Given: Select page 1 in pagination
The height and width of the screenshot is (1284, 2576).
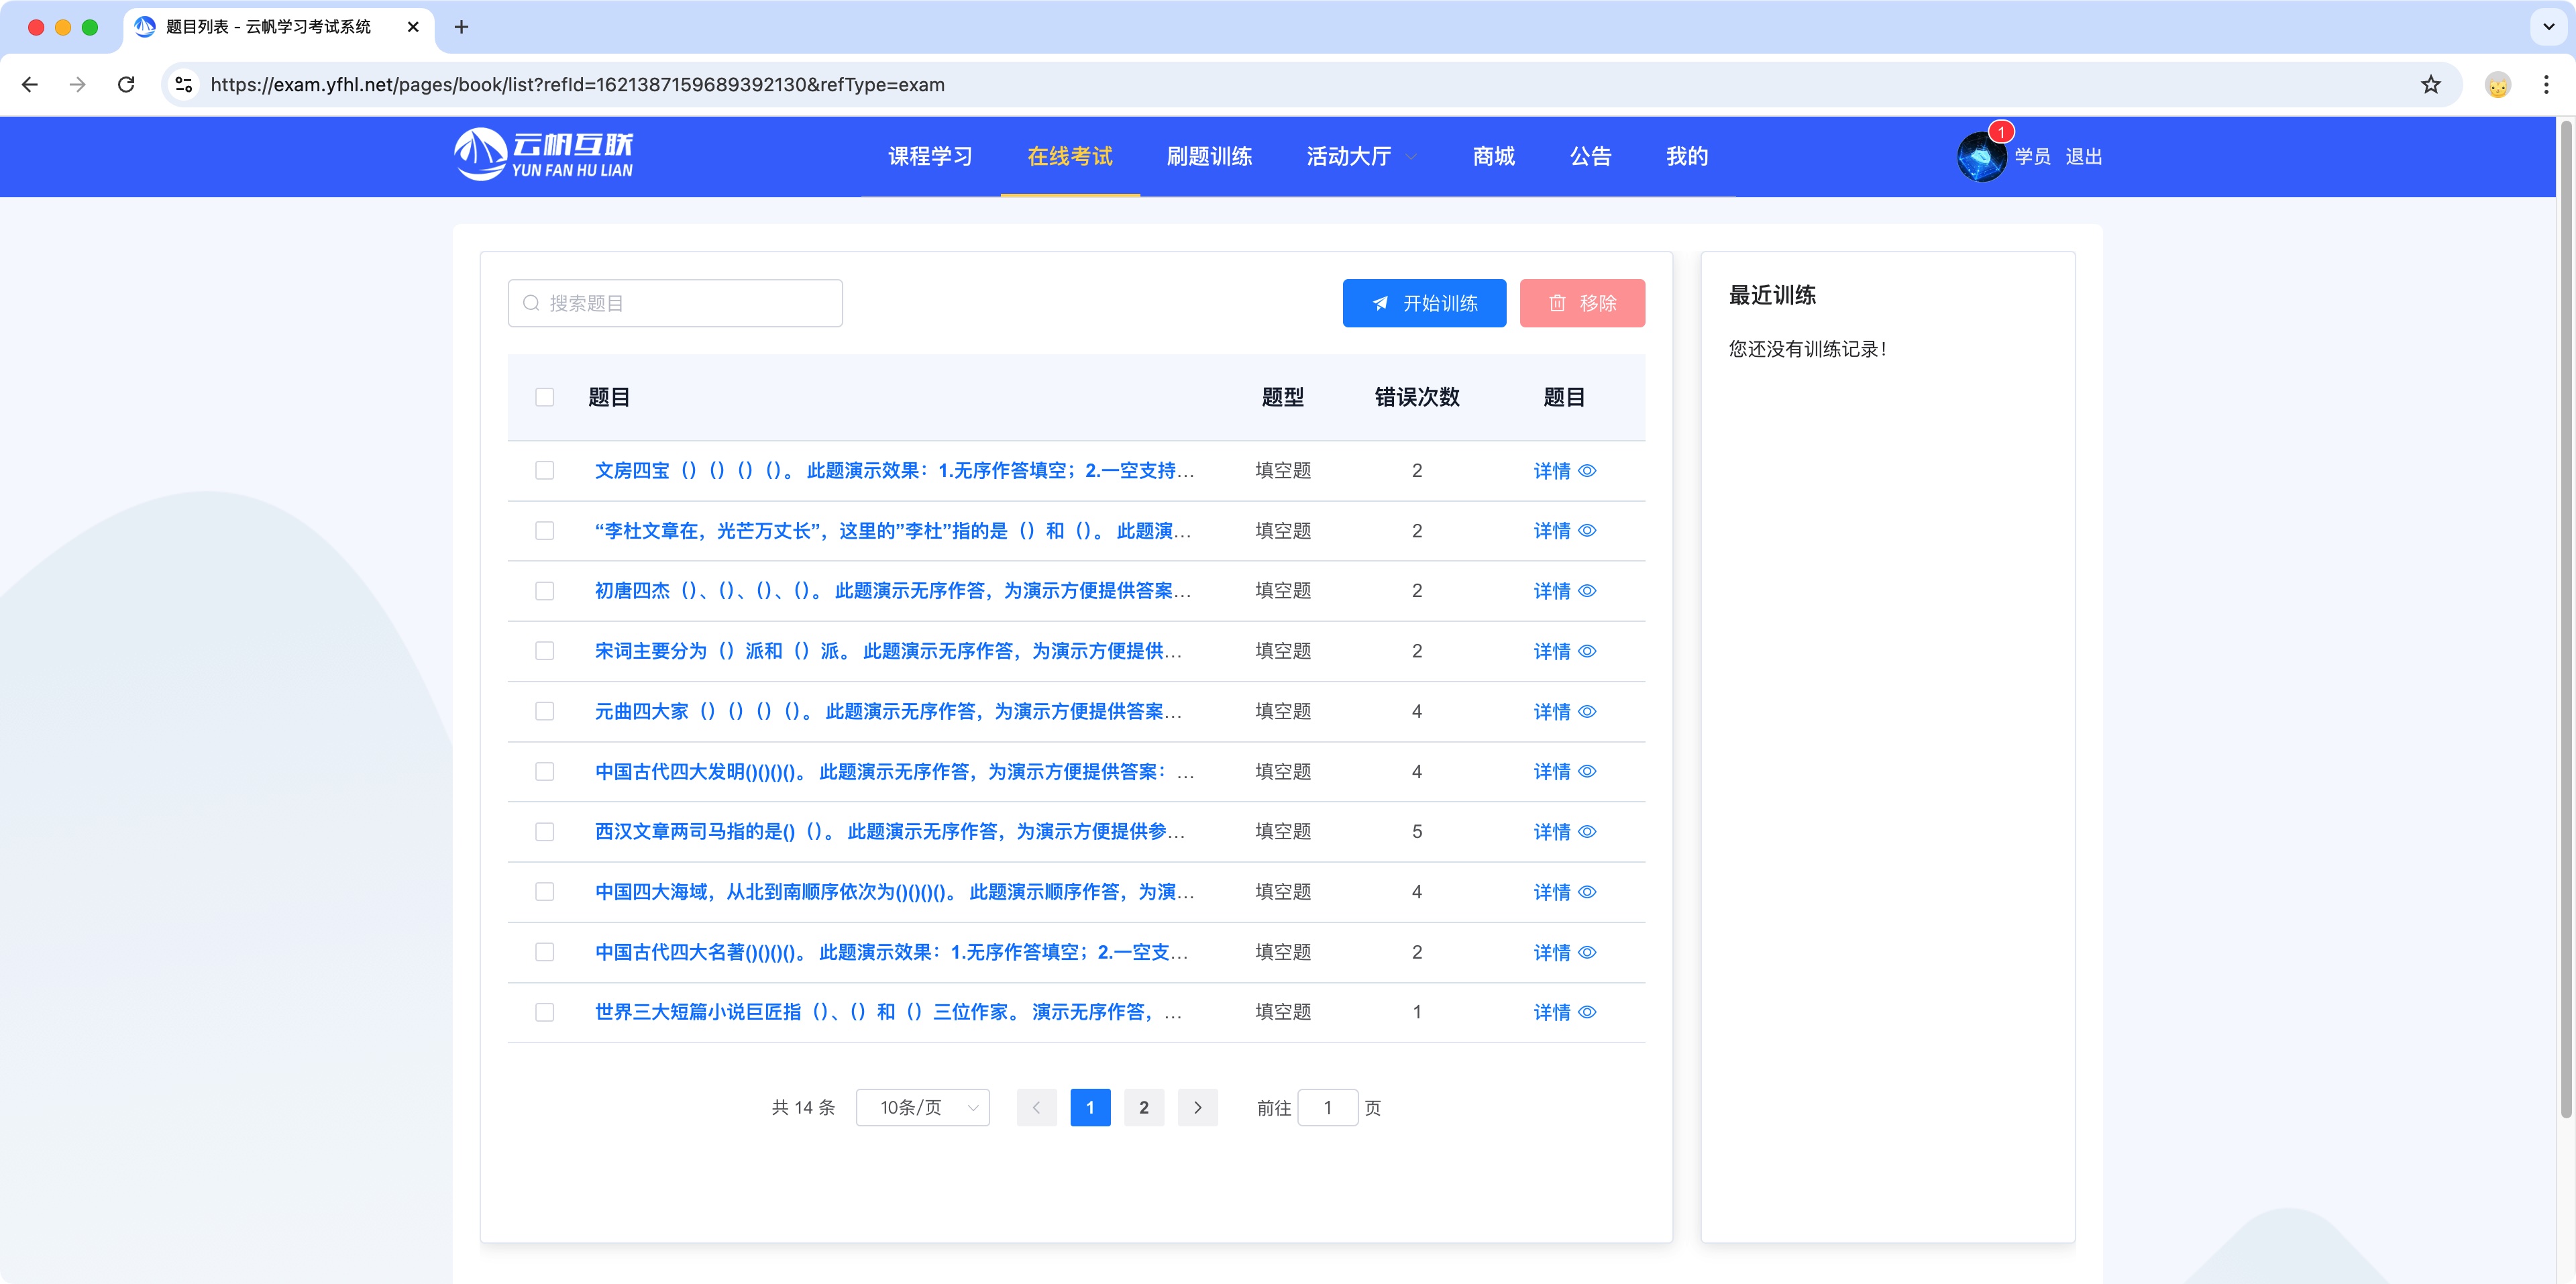Looking at the screenshot, I should (1090, 1107).
